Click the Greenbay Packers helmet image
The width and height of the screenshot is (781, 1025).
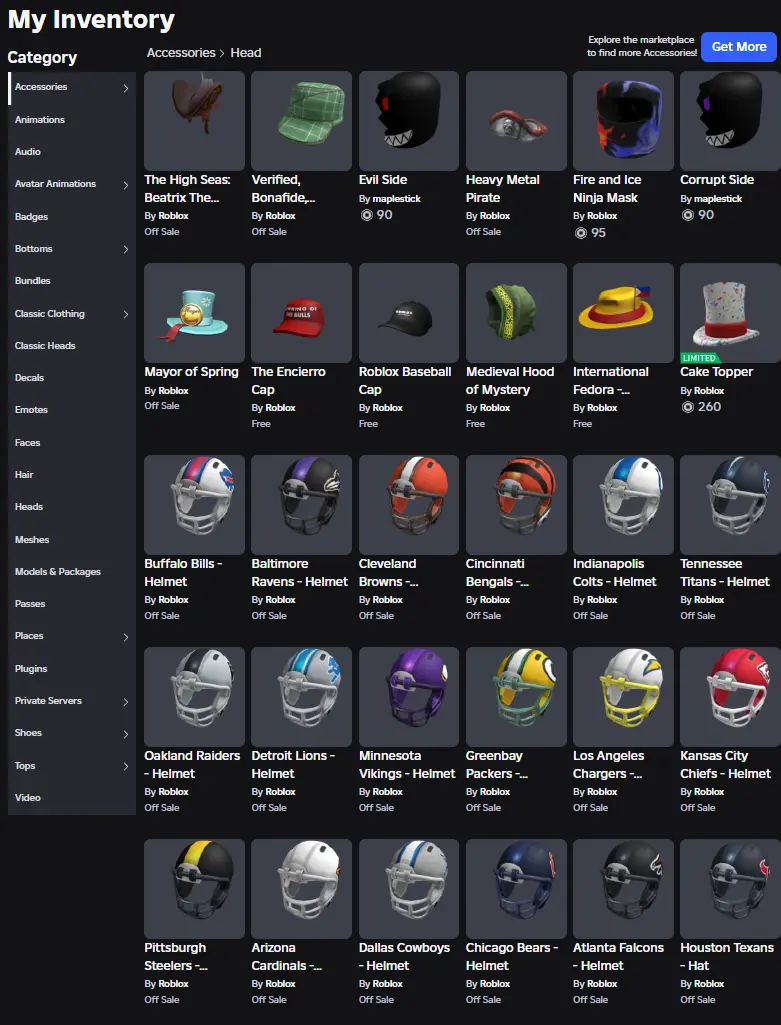tap(516, 696)
